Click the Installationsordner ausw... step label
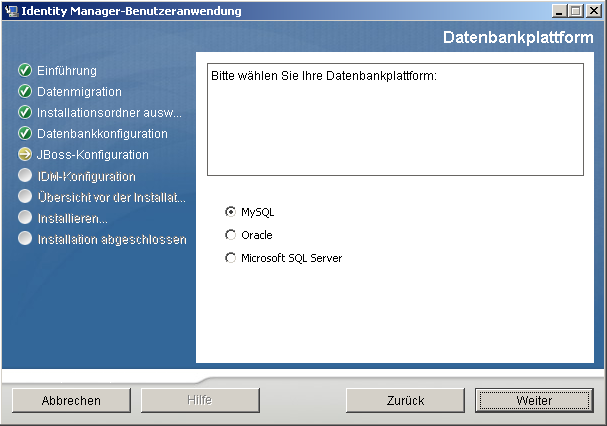607x426 pixels. point(109,113)
